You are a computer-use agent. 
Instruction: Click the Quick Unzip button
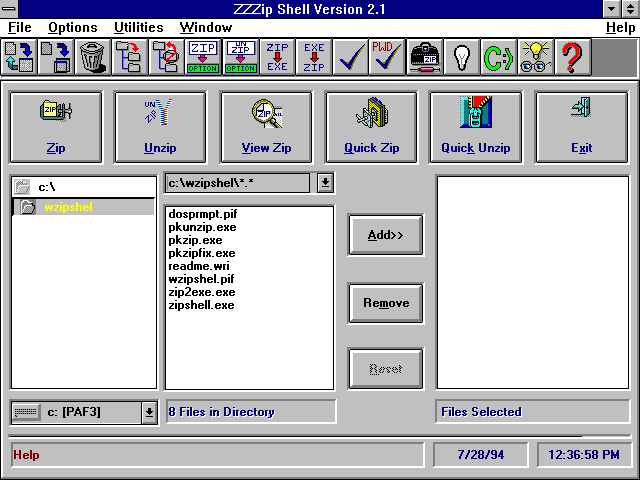coord(476,127)
